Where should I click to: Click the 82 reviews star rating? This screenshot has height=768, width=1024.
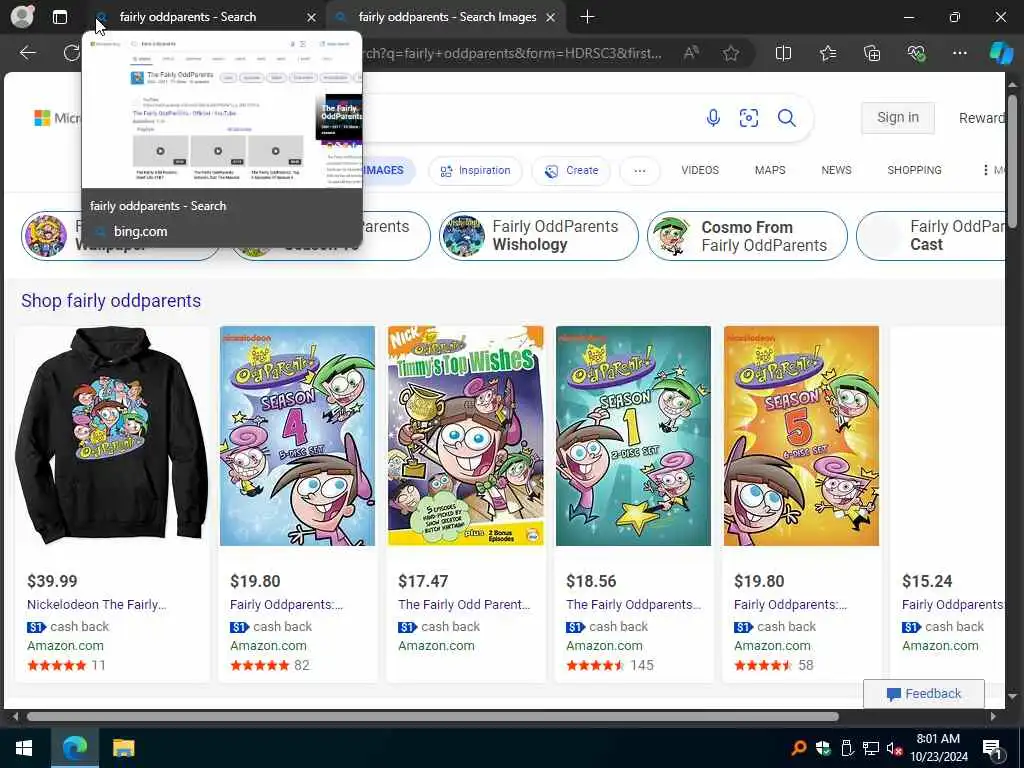(269, 665)
